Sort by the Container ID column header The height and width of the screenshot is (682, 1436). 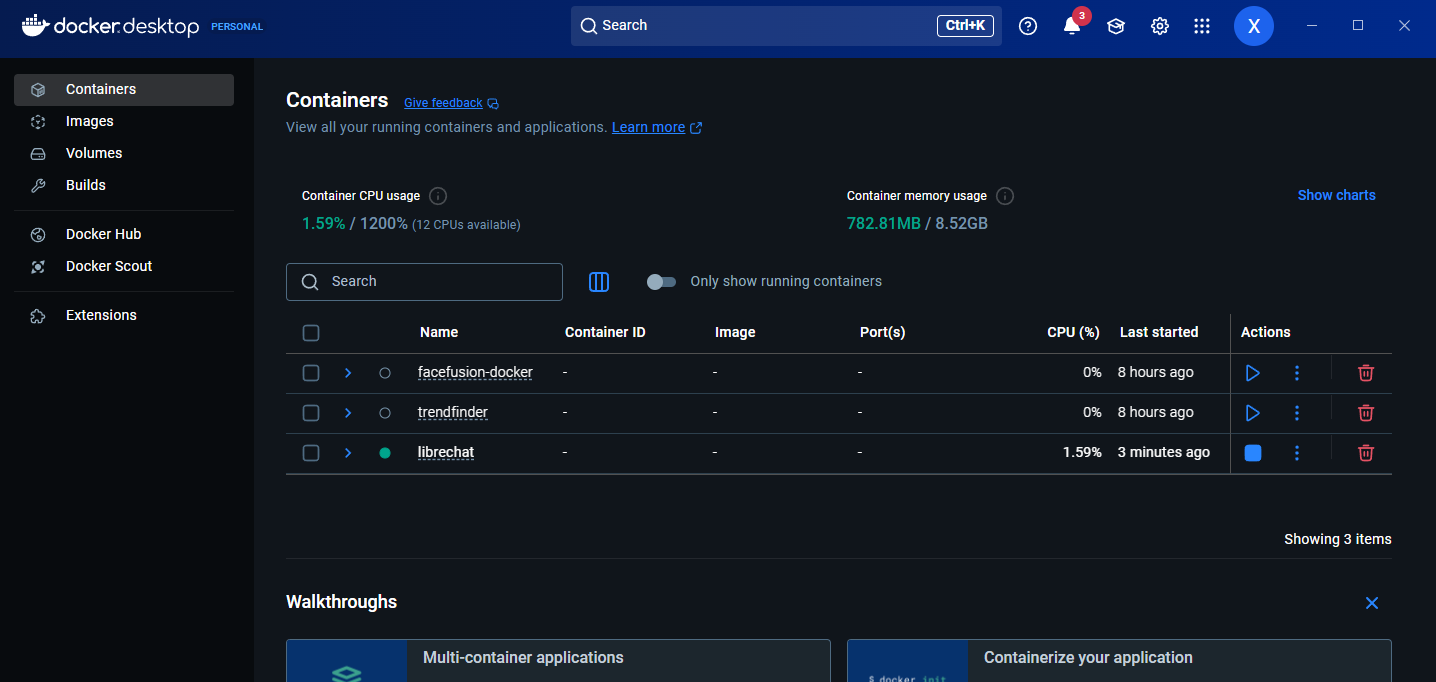point(605,333)
